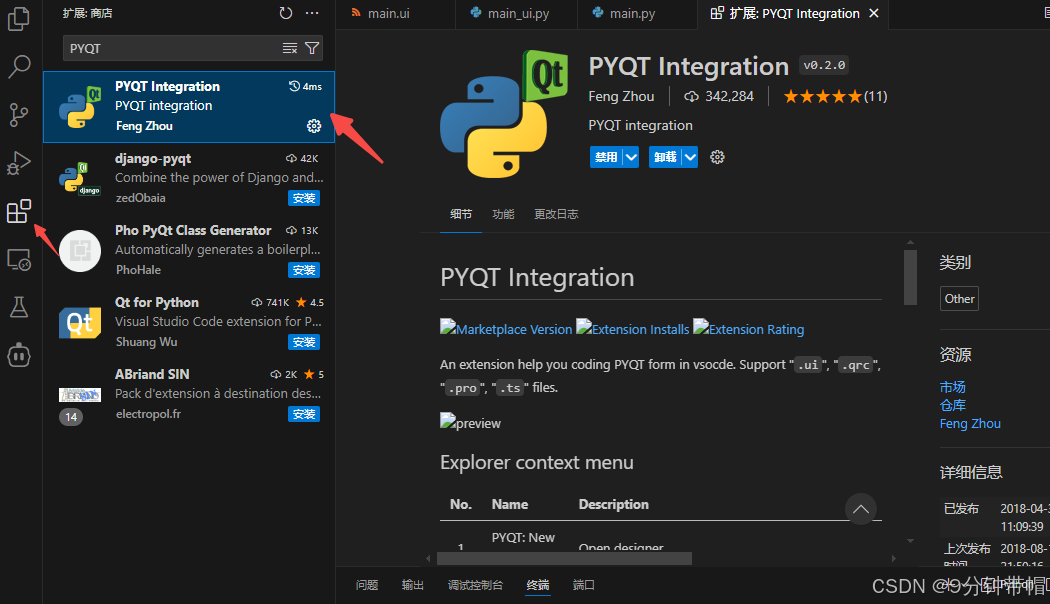Click the preview broken image
This screenshot has height=604, width=1050.
[470, 422]
